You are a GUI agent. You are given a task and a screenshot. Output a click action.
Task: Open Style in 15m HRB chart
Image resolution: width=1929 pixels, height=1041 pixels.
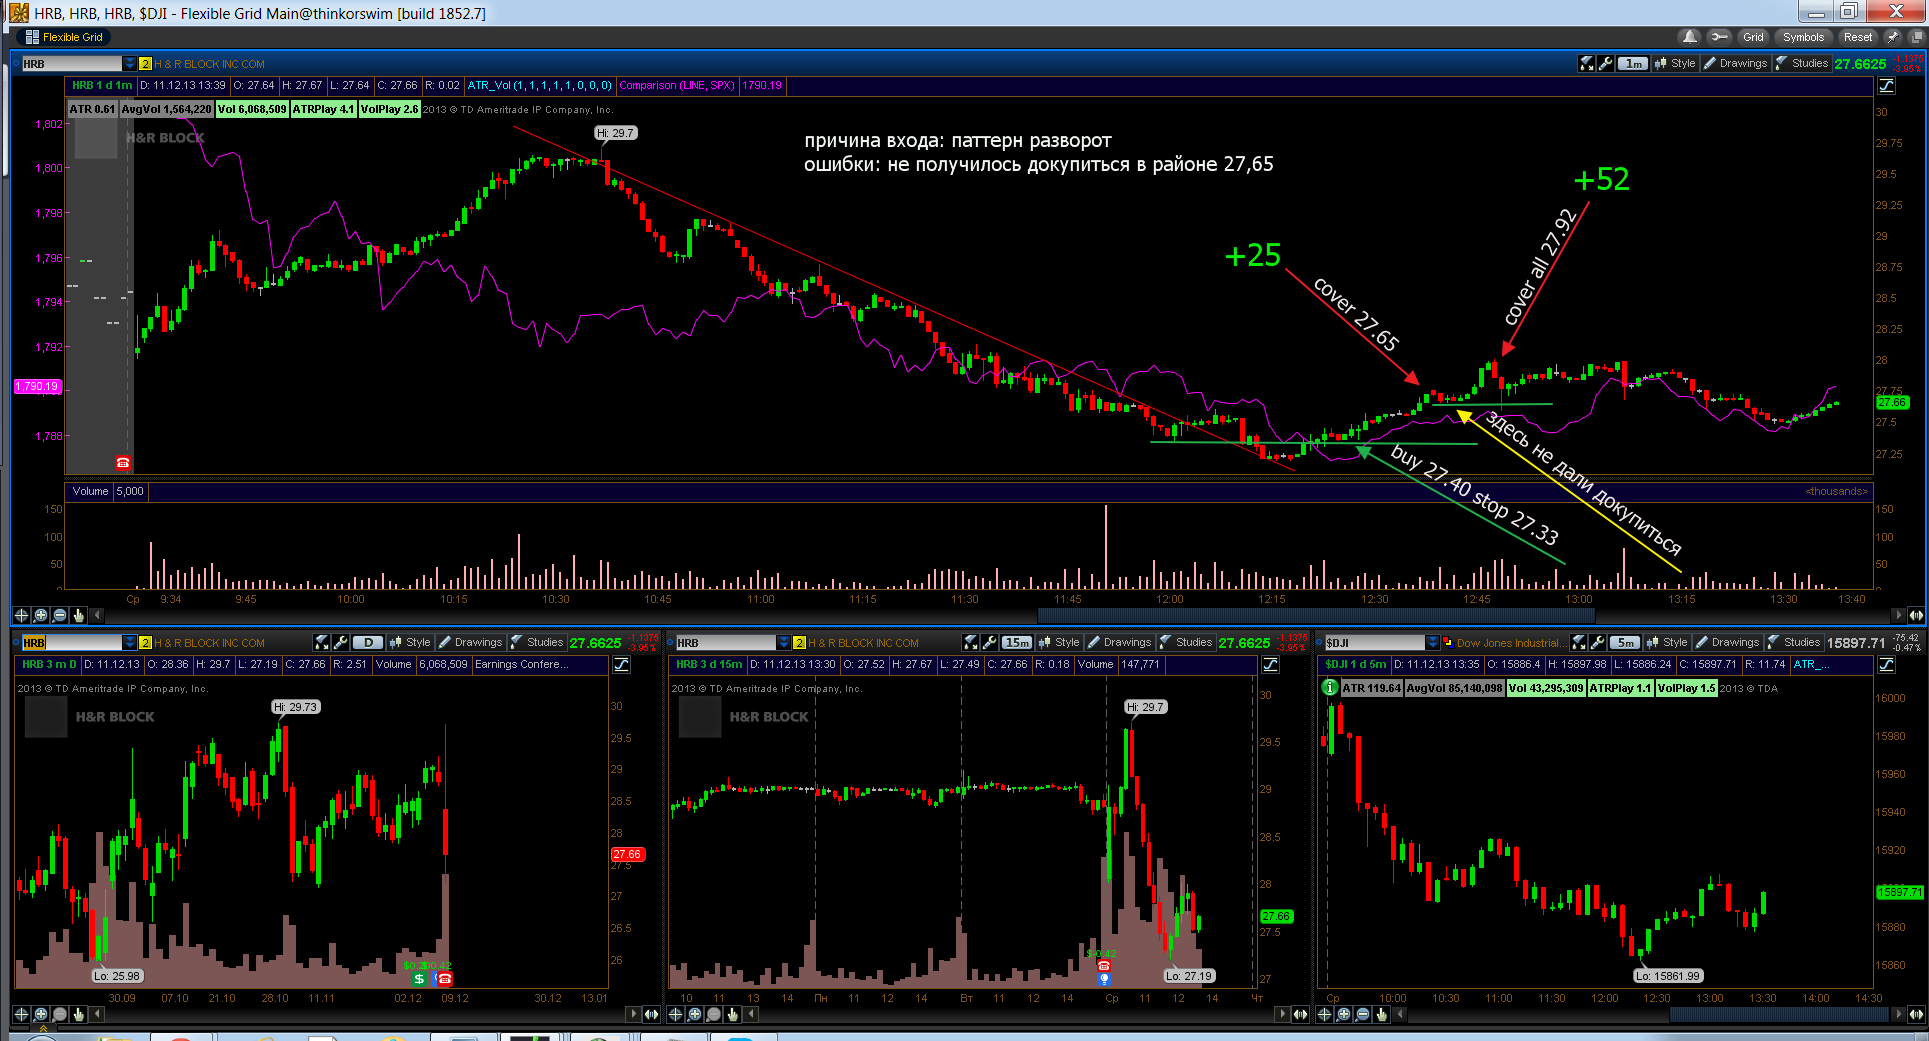coord(1060,642)
